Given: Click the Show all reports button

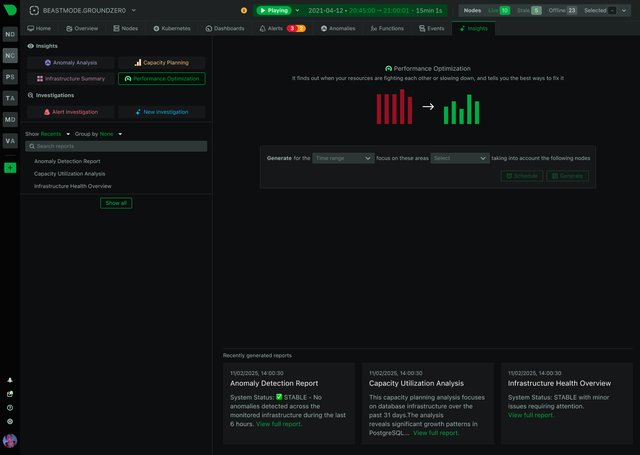Looking at the screenshot, I should pos(116,203).
